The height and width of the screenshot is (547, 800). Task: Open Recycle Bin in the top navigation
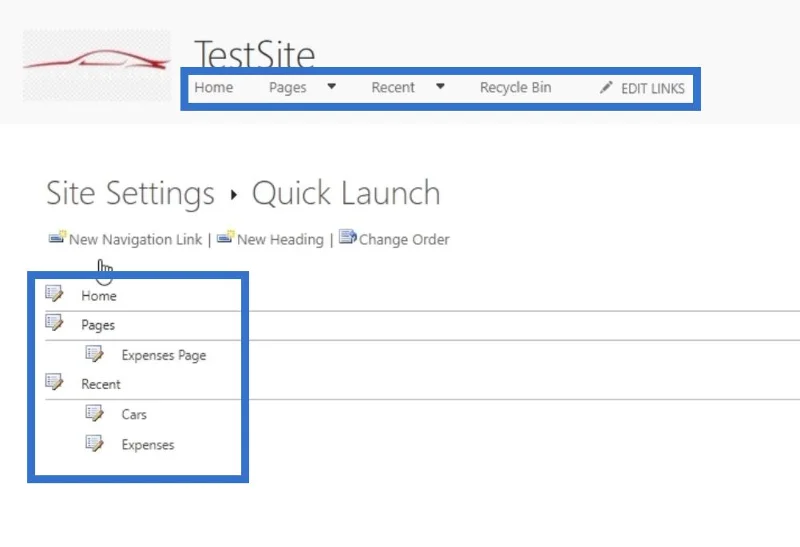coord(515,88)
